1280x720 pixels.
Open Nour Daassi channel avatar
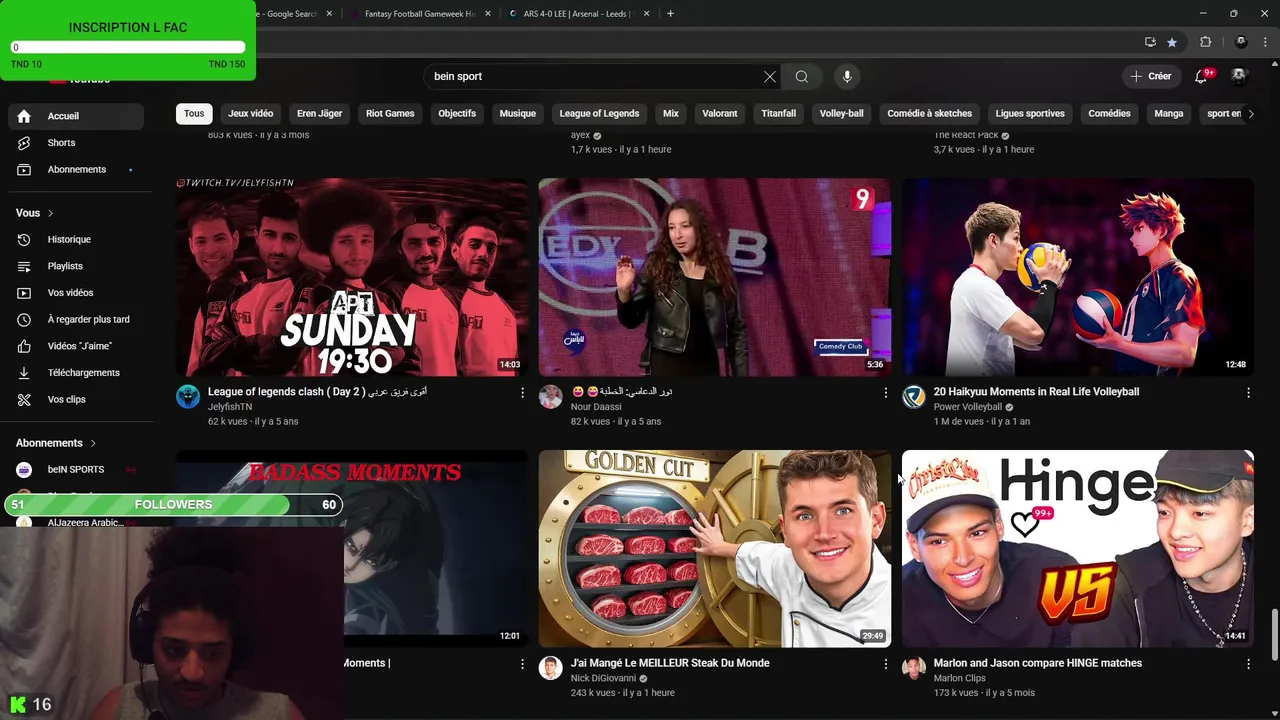coord(551,397)
